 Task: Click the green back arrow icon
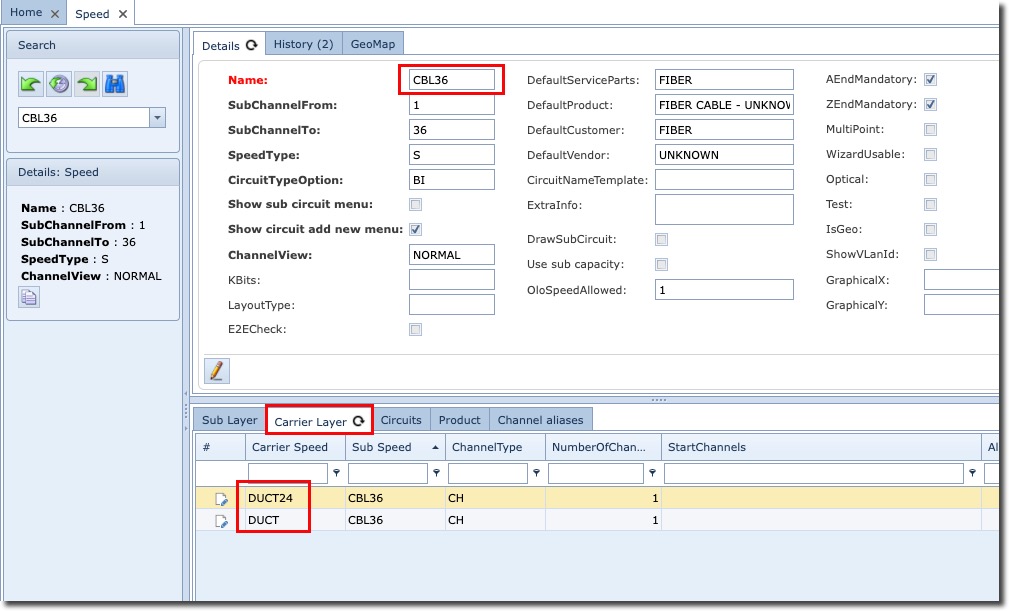31,84
